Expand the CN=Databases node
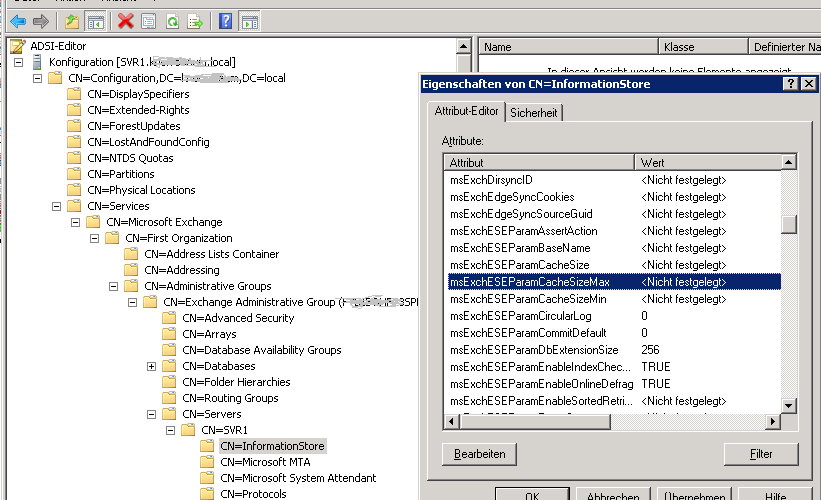821x500 pixels. (x=151, y=366)
